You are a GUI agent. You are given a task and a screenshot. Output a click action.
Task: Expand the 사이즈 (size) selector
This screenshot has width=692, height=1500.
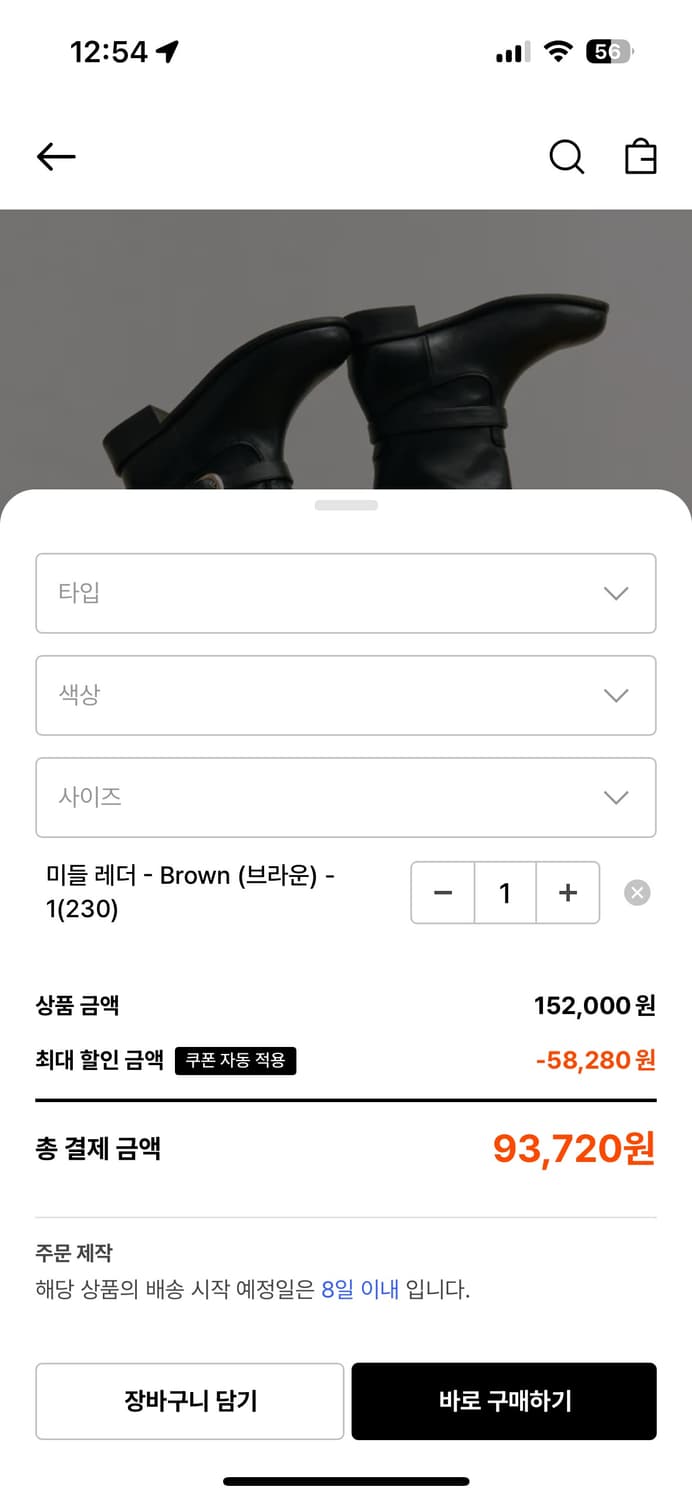346,797
